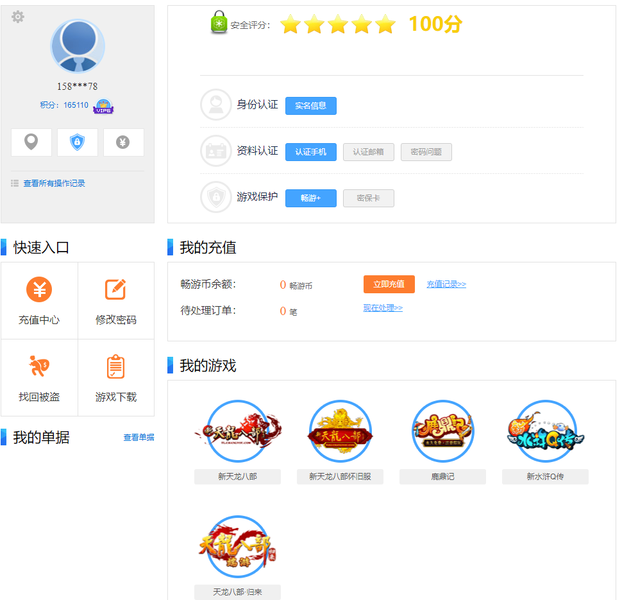Open the 充值记录>> link
Viewport: 622px width, 600px height.
tap(446, 284)
